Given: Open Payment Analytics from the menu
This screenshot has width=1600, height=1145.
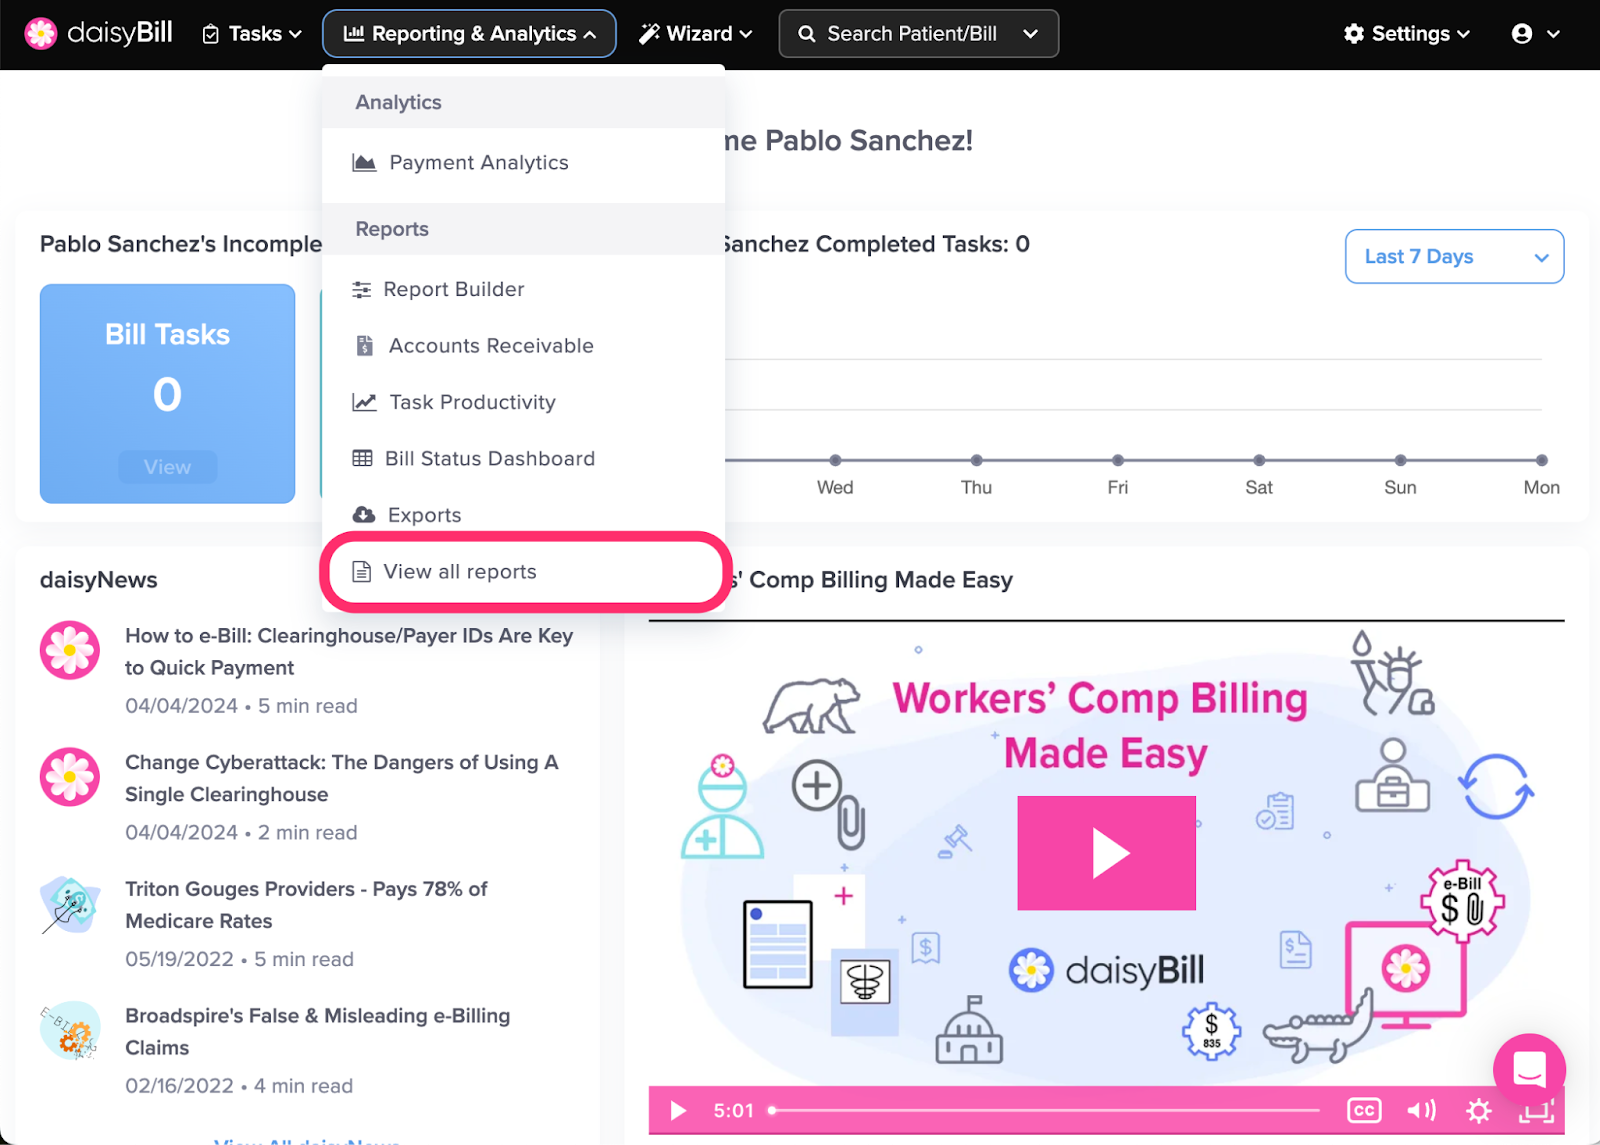Looking at the screenshot, I should coord(478,162).
